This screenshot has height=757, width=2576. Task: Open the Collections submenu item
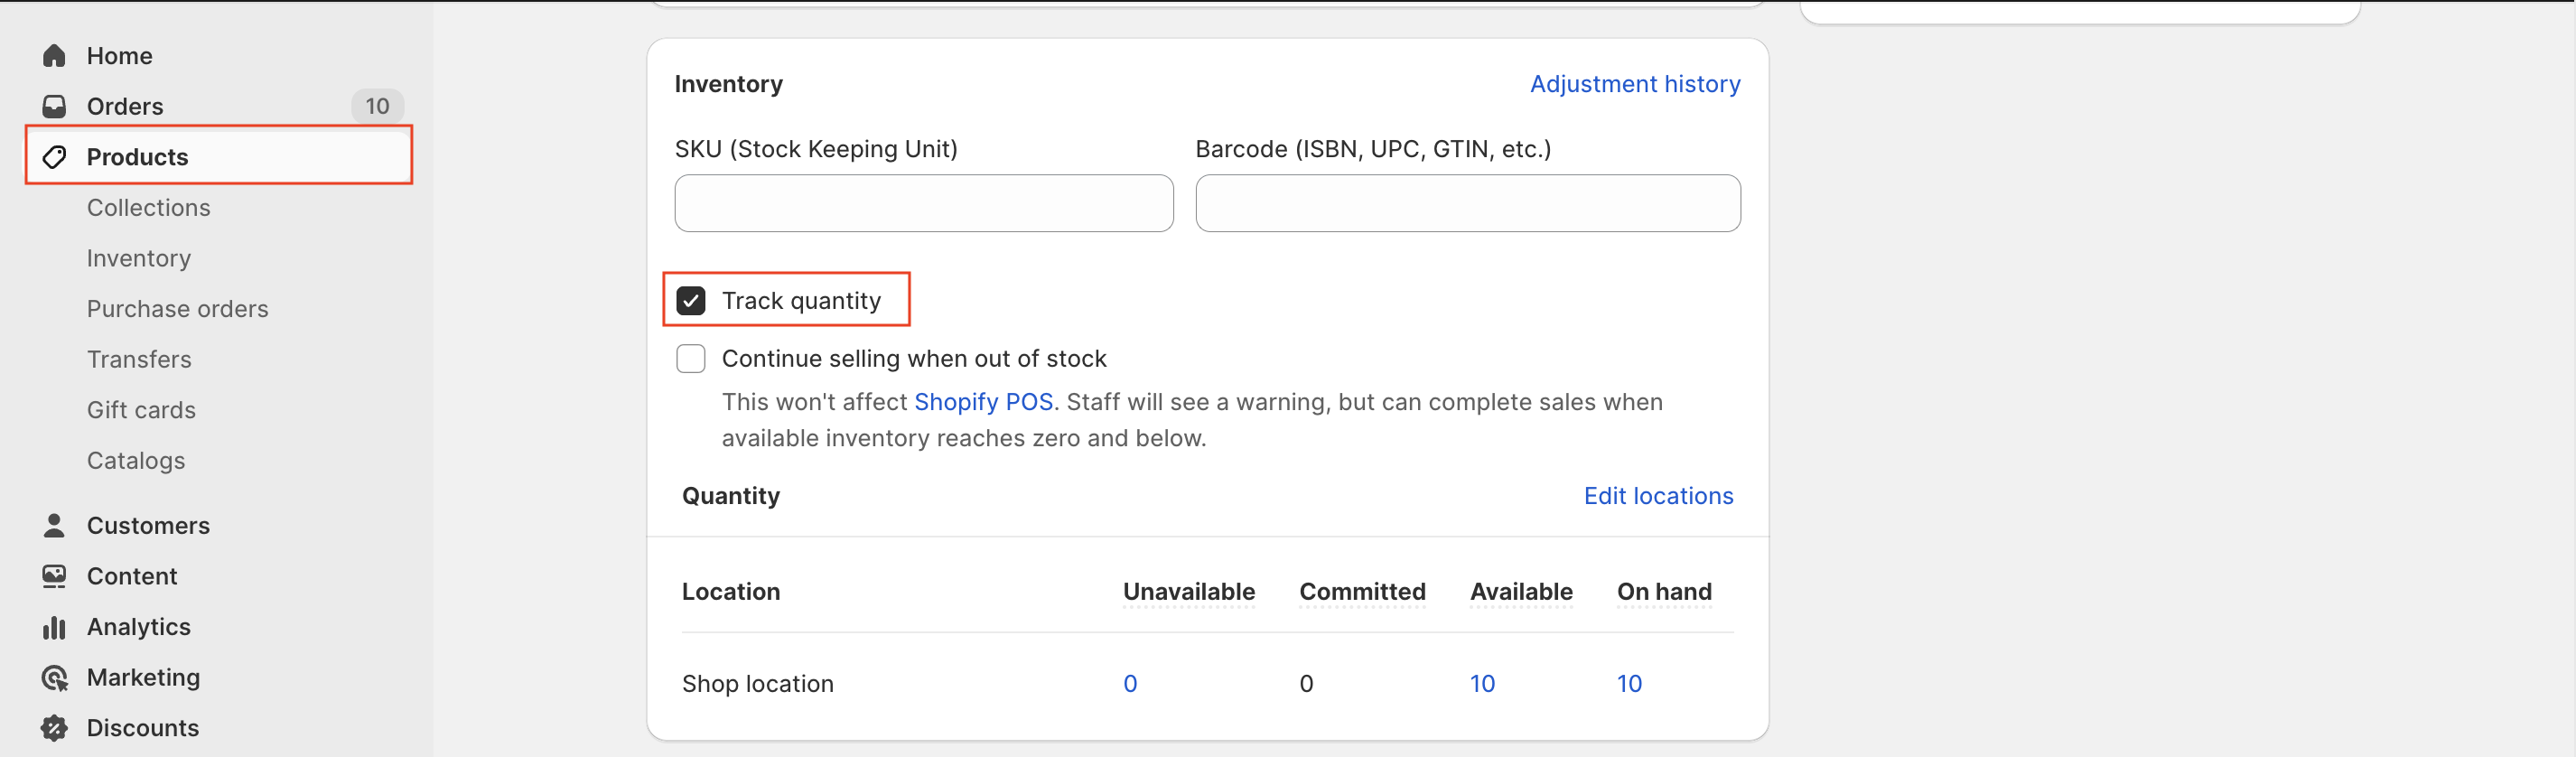pos(148,208)
